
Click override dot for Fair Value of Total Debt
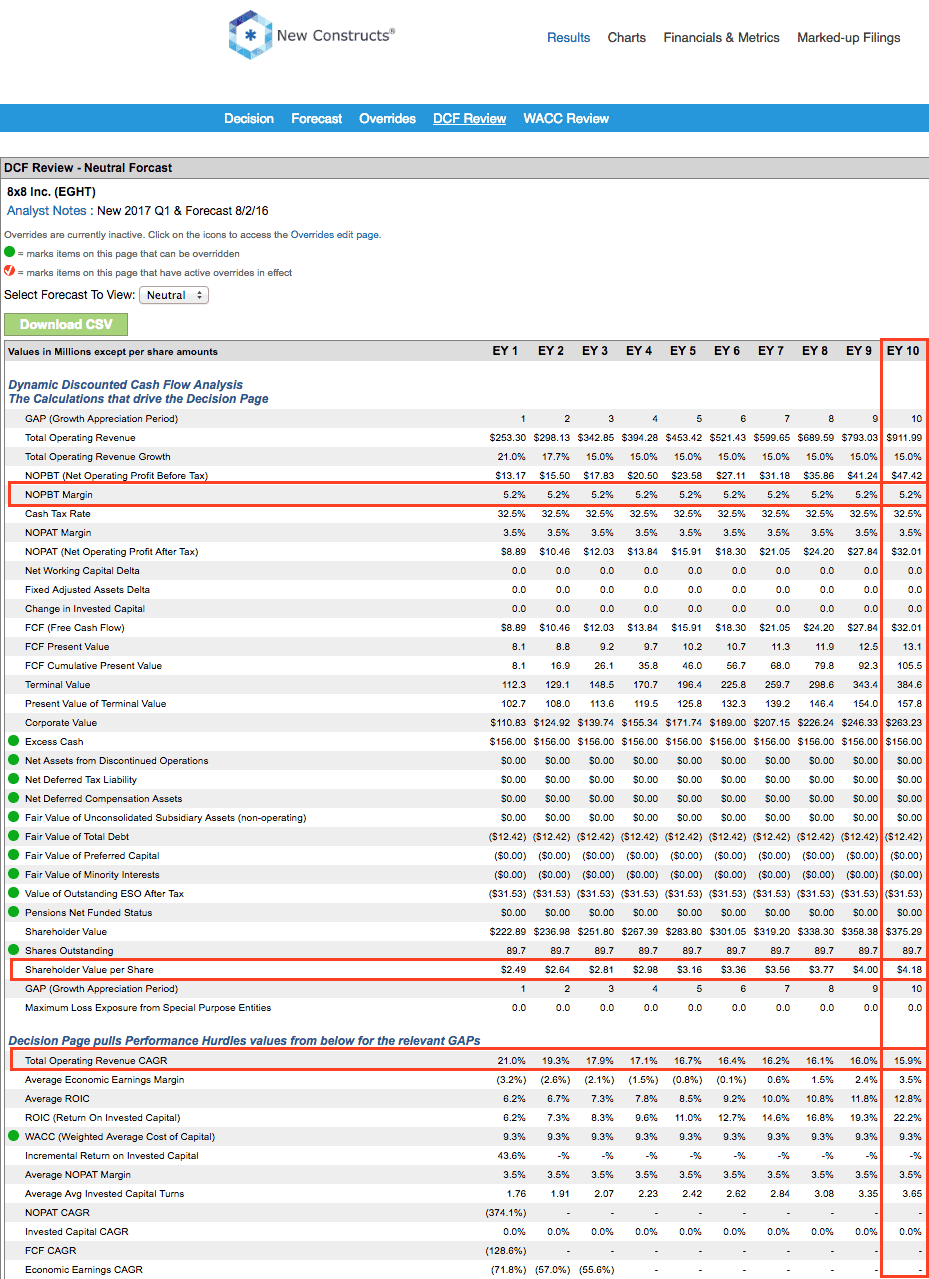[x=13, y=836]
